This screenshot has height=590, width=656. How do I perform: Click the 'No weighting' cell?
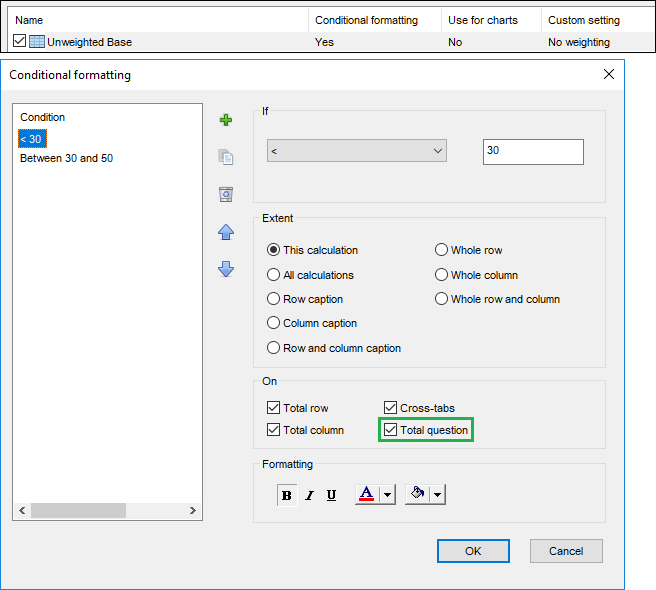(579, 42)
